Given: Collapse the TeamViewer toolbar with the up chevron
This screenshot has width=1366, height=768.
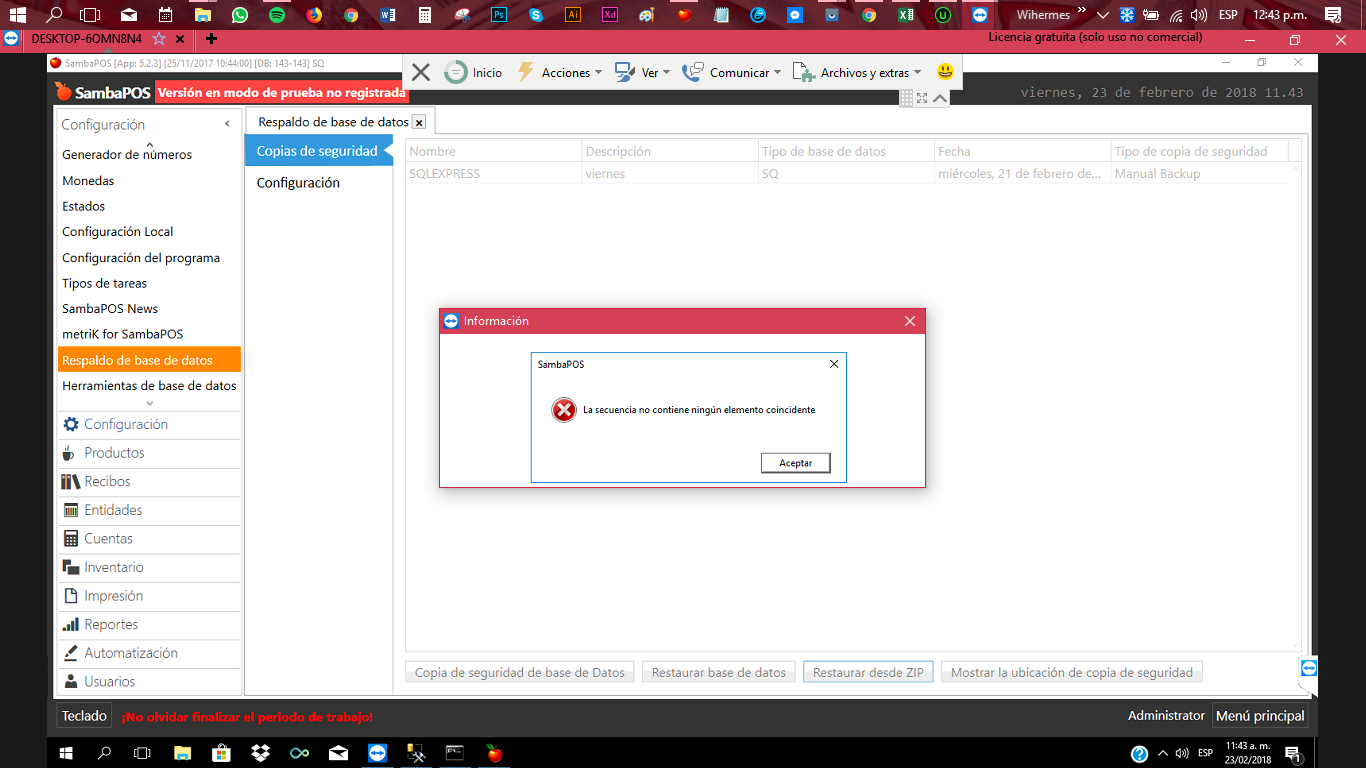Looking at the screenshot, I should [x=940, y=98].
